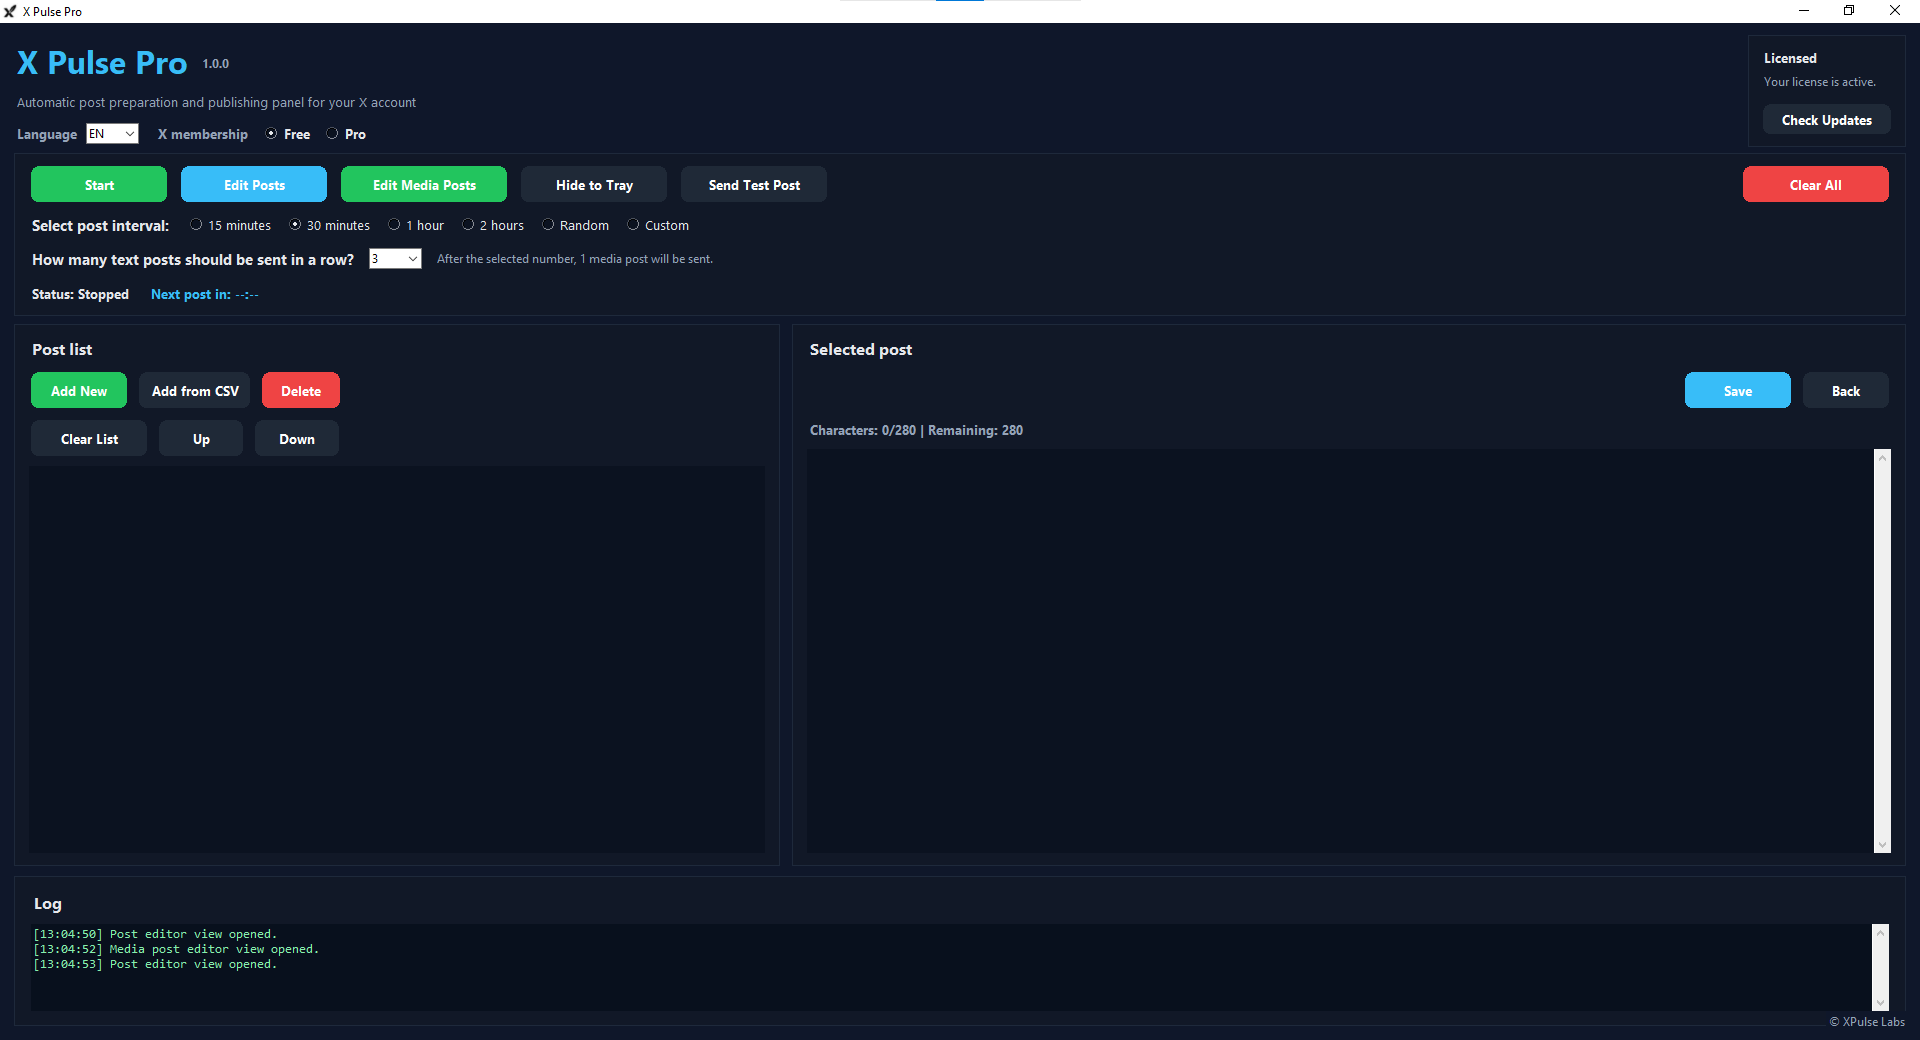Click the post editor scrollbar up arrow
Image resolution: width=1920 pixels, height=1040 pixels.
tap(1883, 457)
